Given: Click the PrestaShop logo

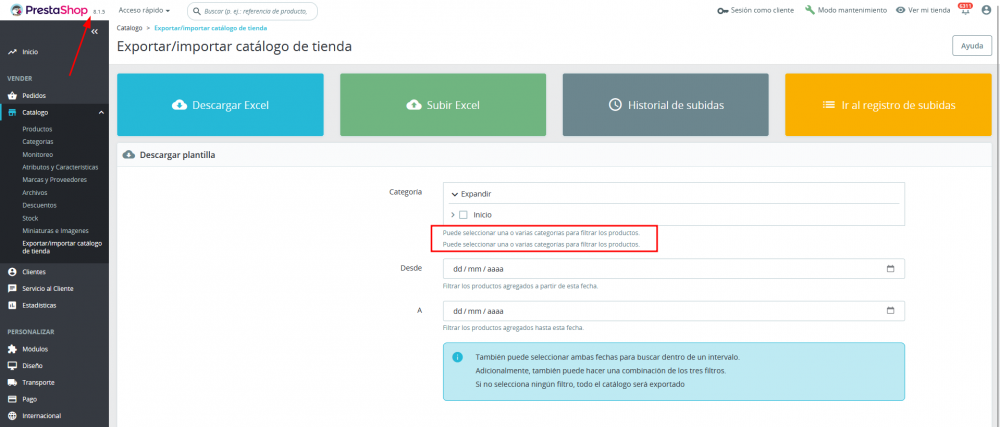Looking at the screenshot, I should tap(49, 10).
